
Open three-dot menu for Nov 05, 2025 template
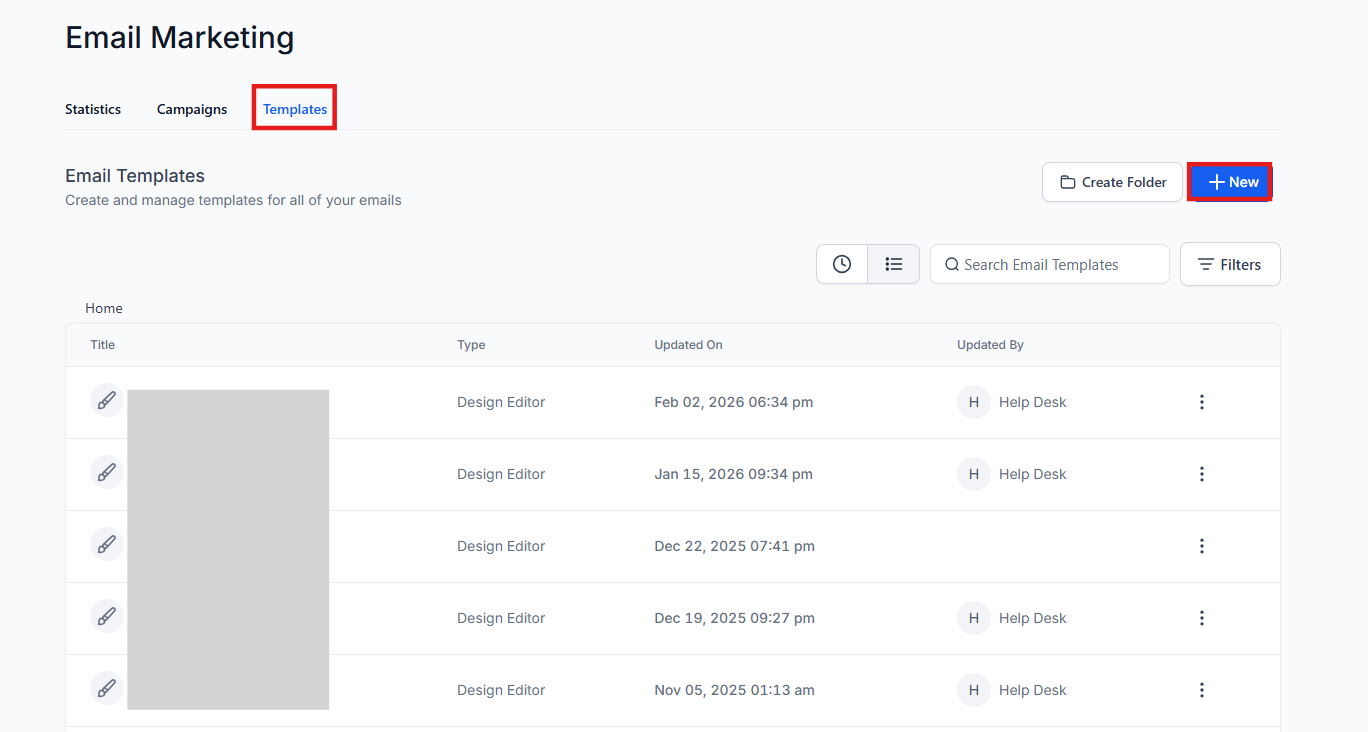click(1201, 690)
